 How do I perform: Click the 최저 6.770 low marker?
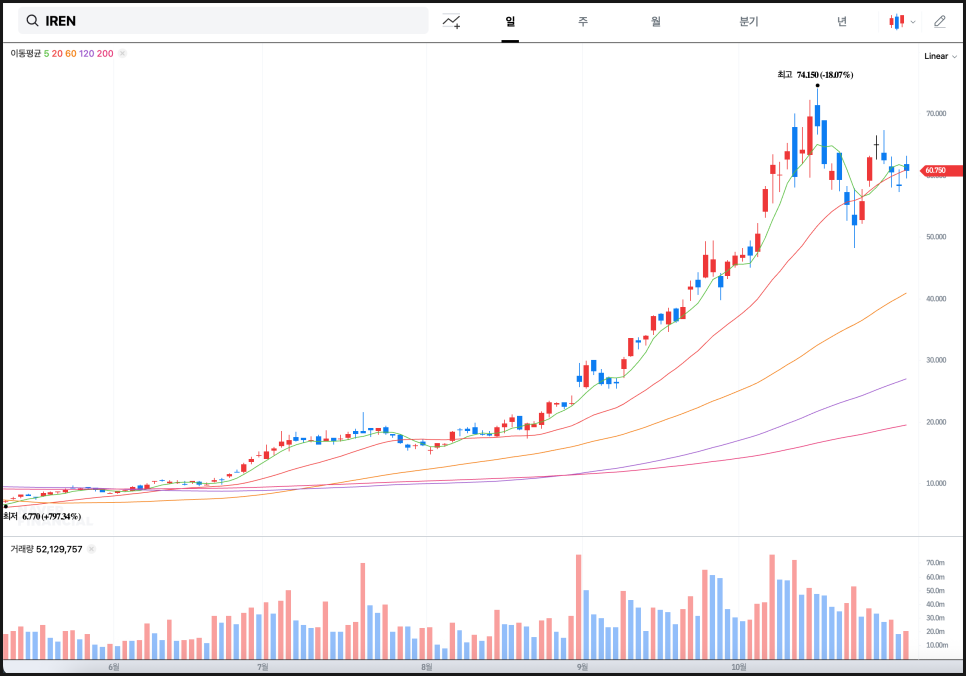(42, 516)
